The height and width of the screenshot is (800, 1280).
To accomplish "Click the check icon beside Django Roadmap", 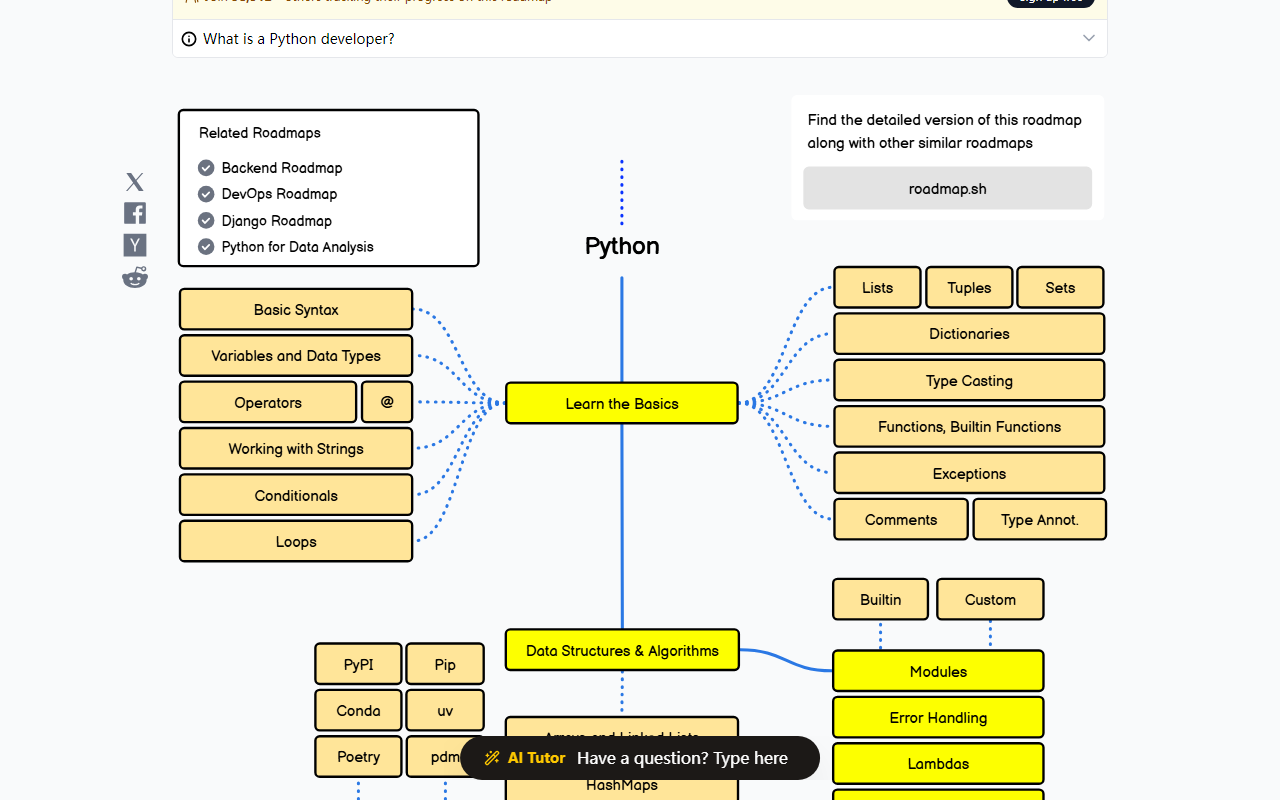I will (x=206, y=221).
